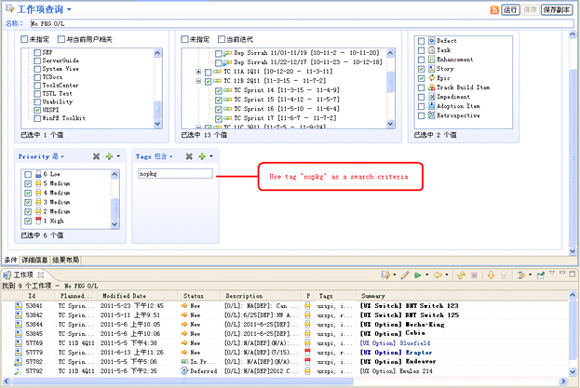Screen dimensions: 580x388
Task: Open work item 53841 row
Action: [285, 306]
